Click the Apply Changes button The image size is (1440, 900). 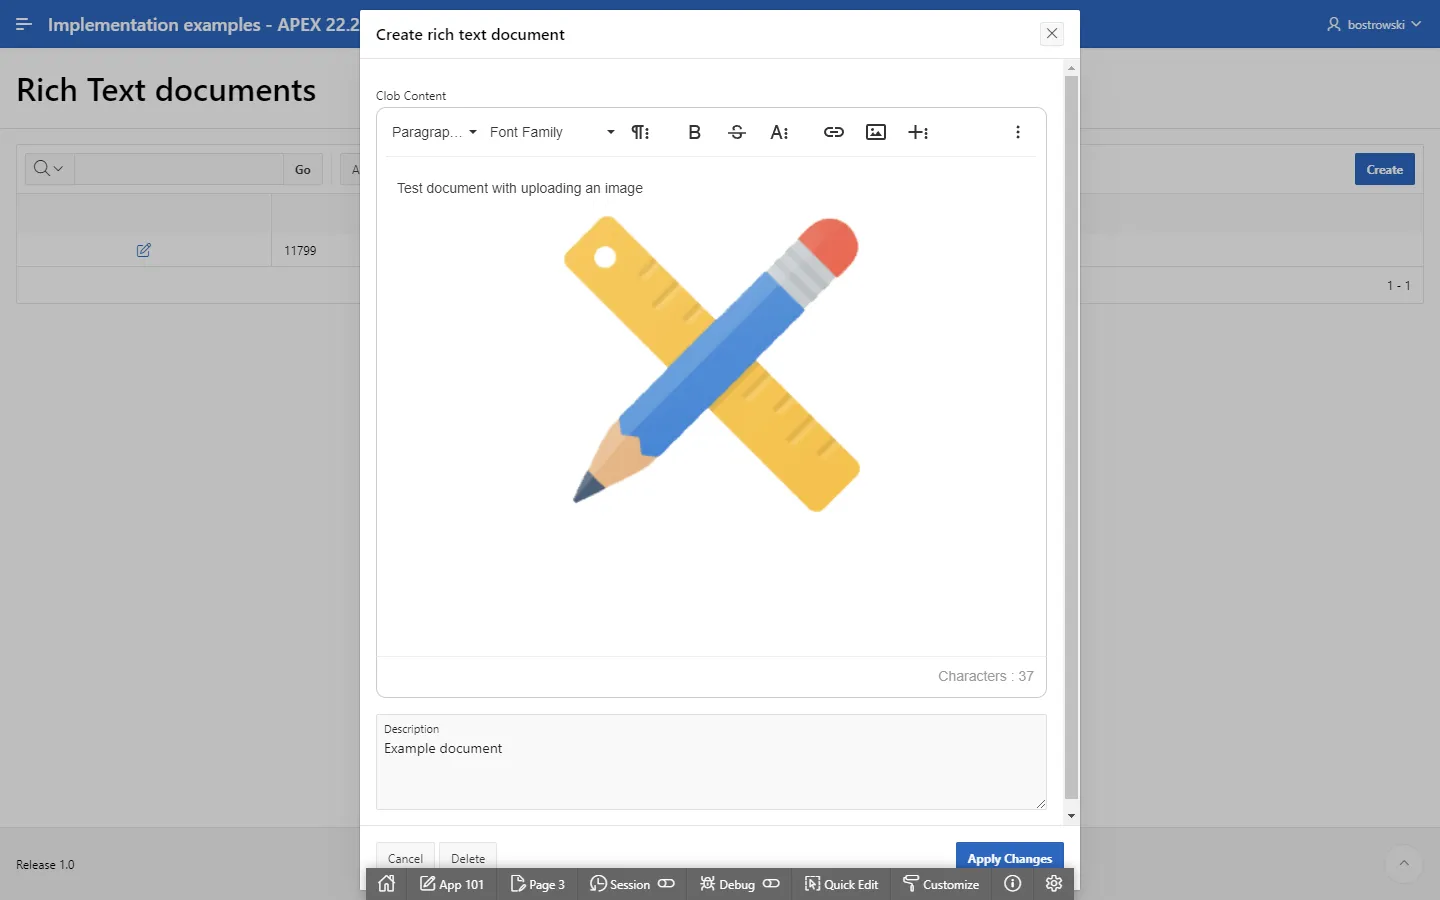1009,857
